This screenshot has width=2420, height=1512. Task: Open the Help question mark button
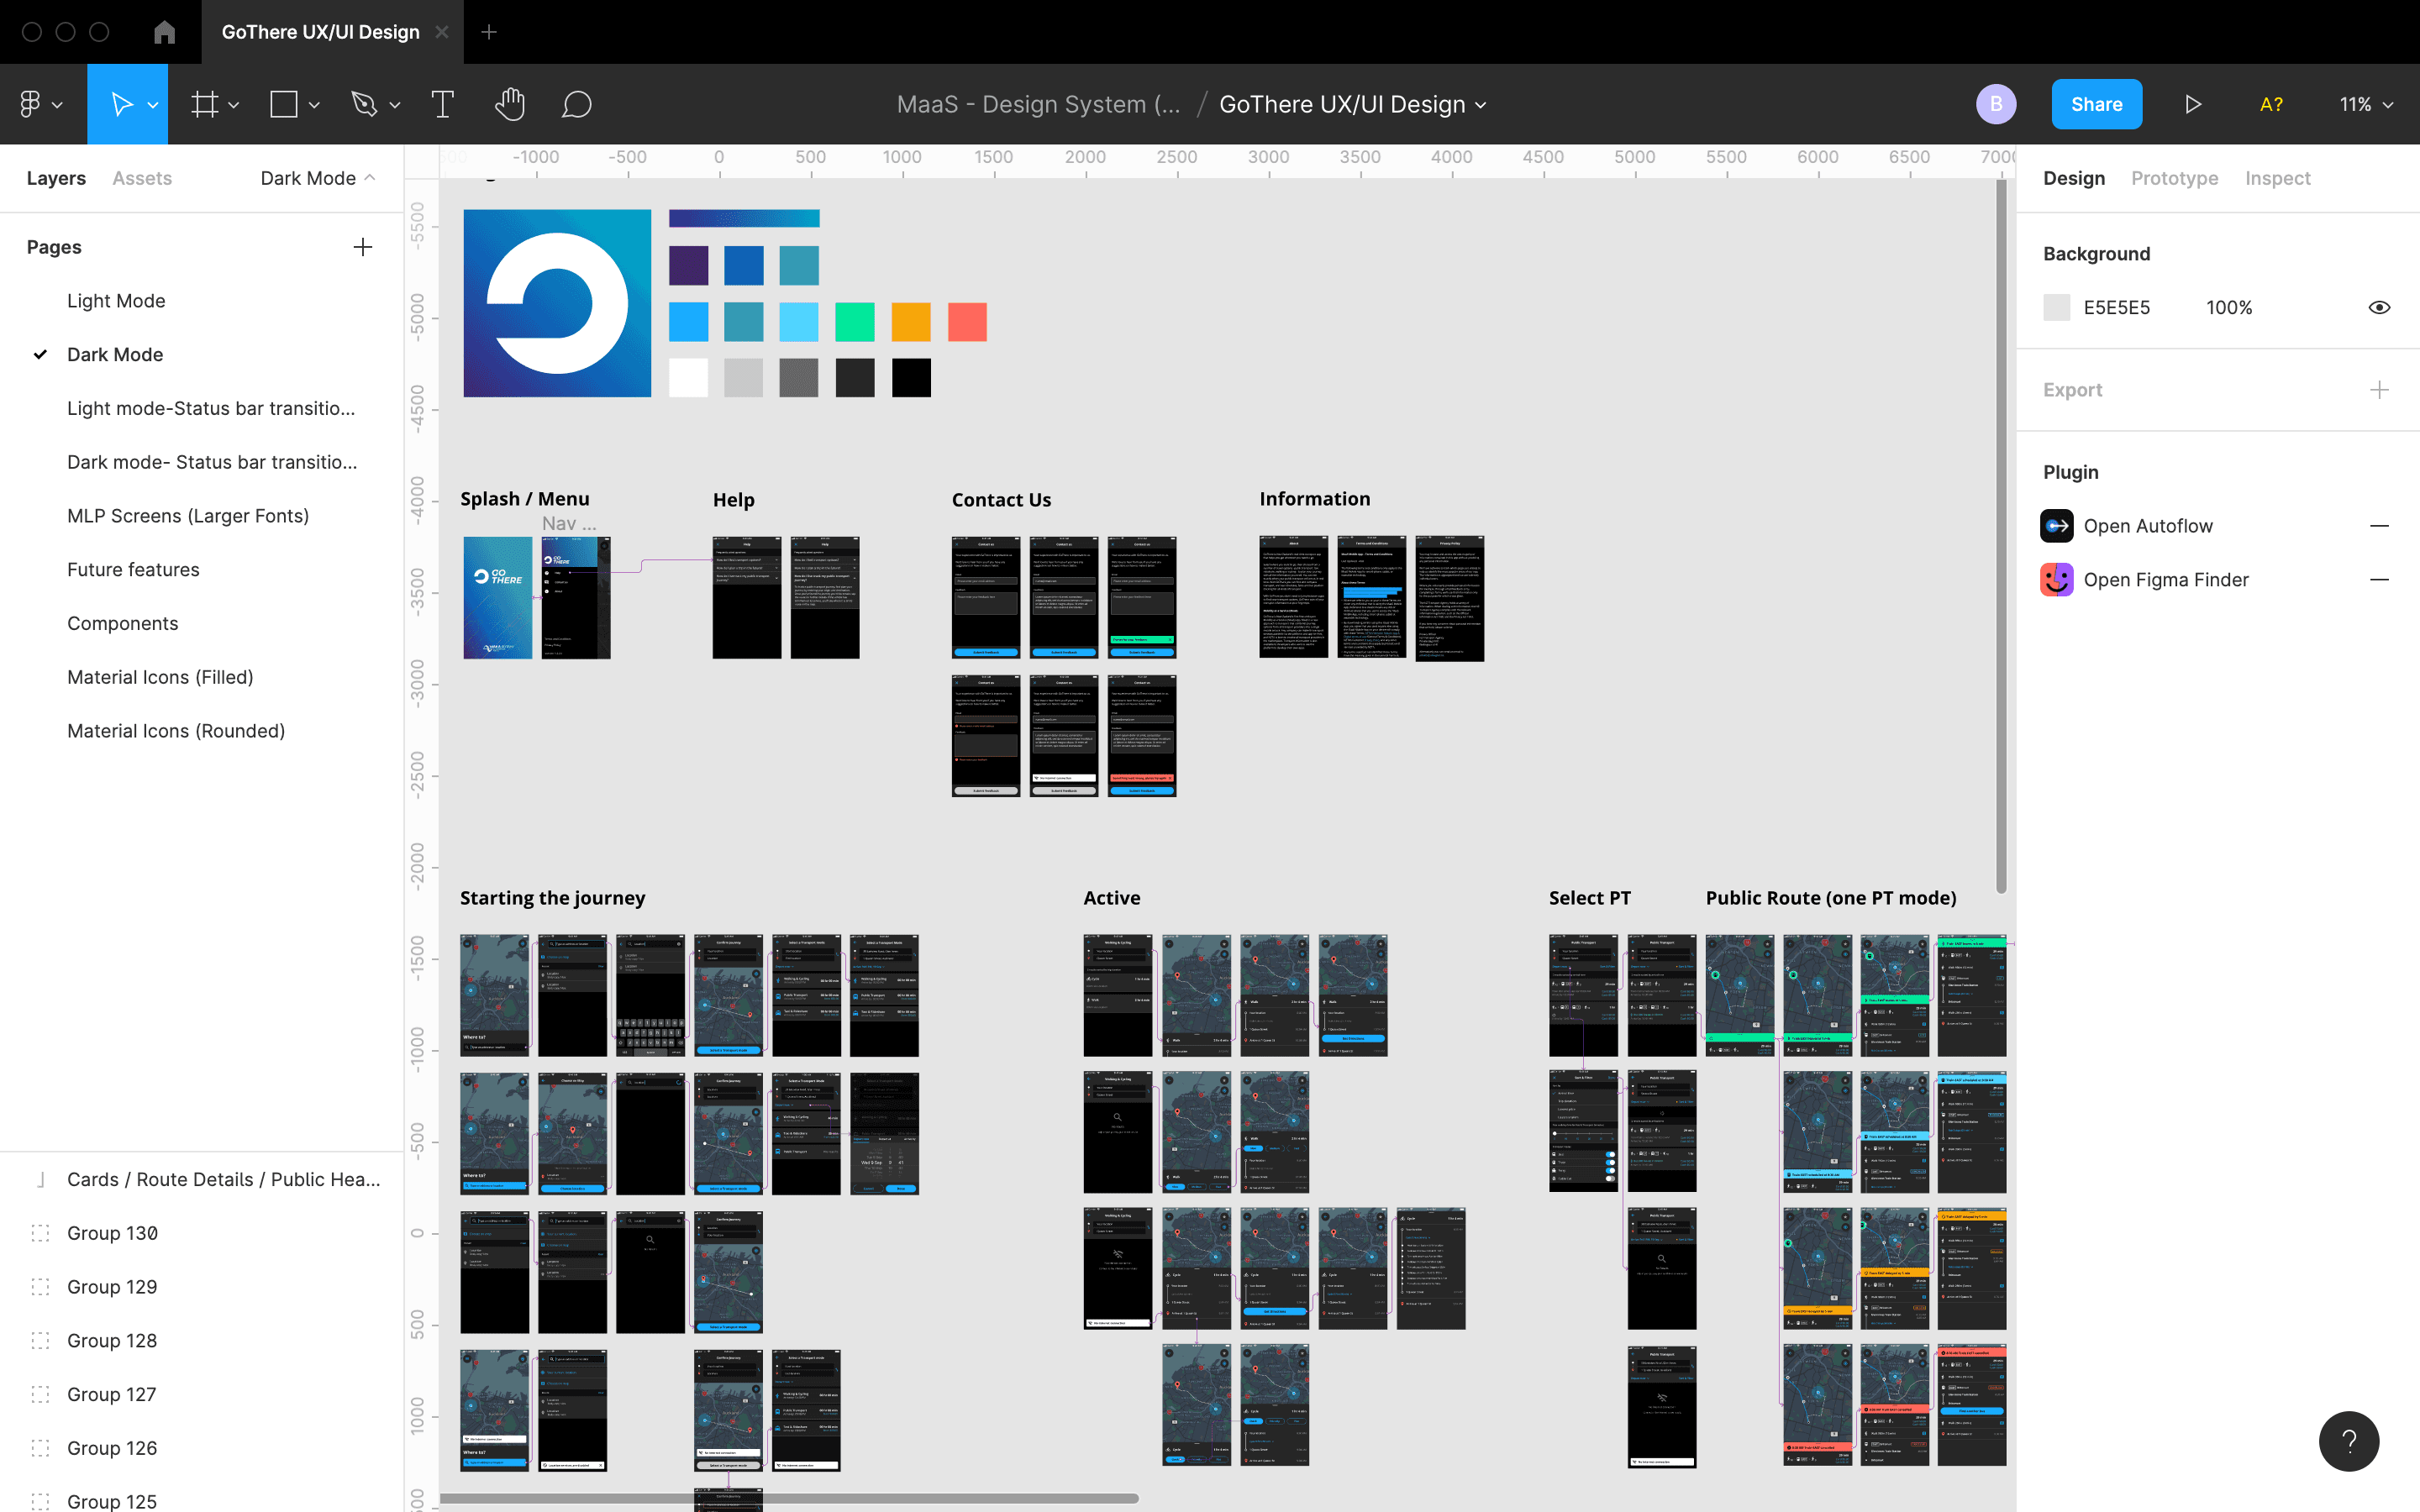2349,1441
